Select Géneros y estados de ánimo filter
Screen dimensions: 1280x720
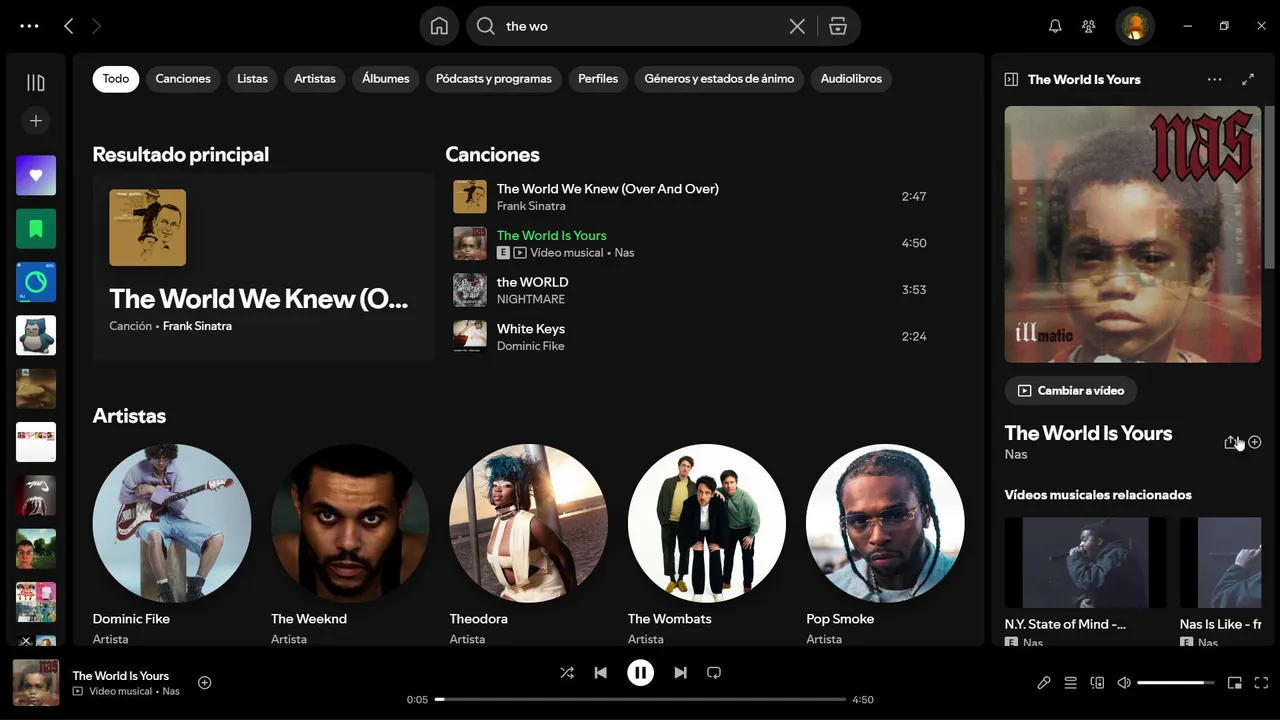pyautogui.click(x=719, y=79)
